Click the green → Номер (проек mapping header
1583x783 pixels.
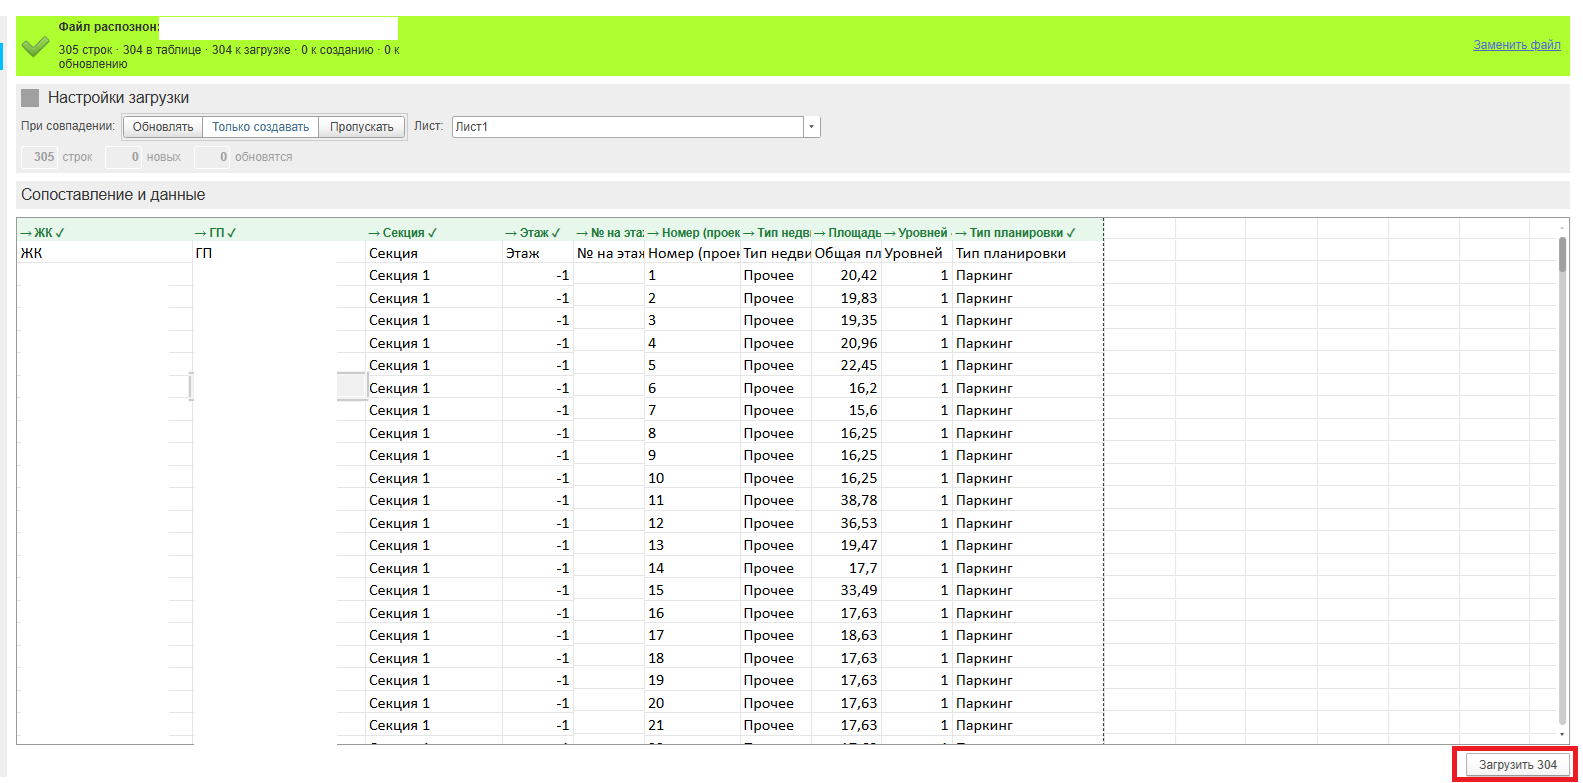pyautogui.click(x=694, y=233)
